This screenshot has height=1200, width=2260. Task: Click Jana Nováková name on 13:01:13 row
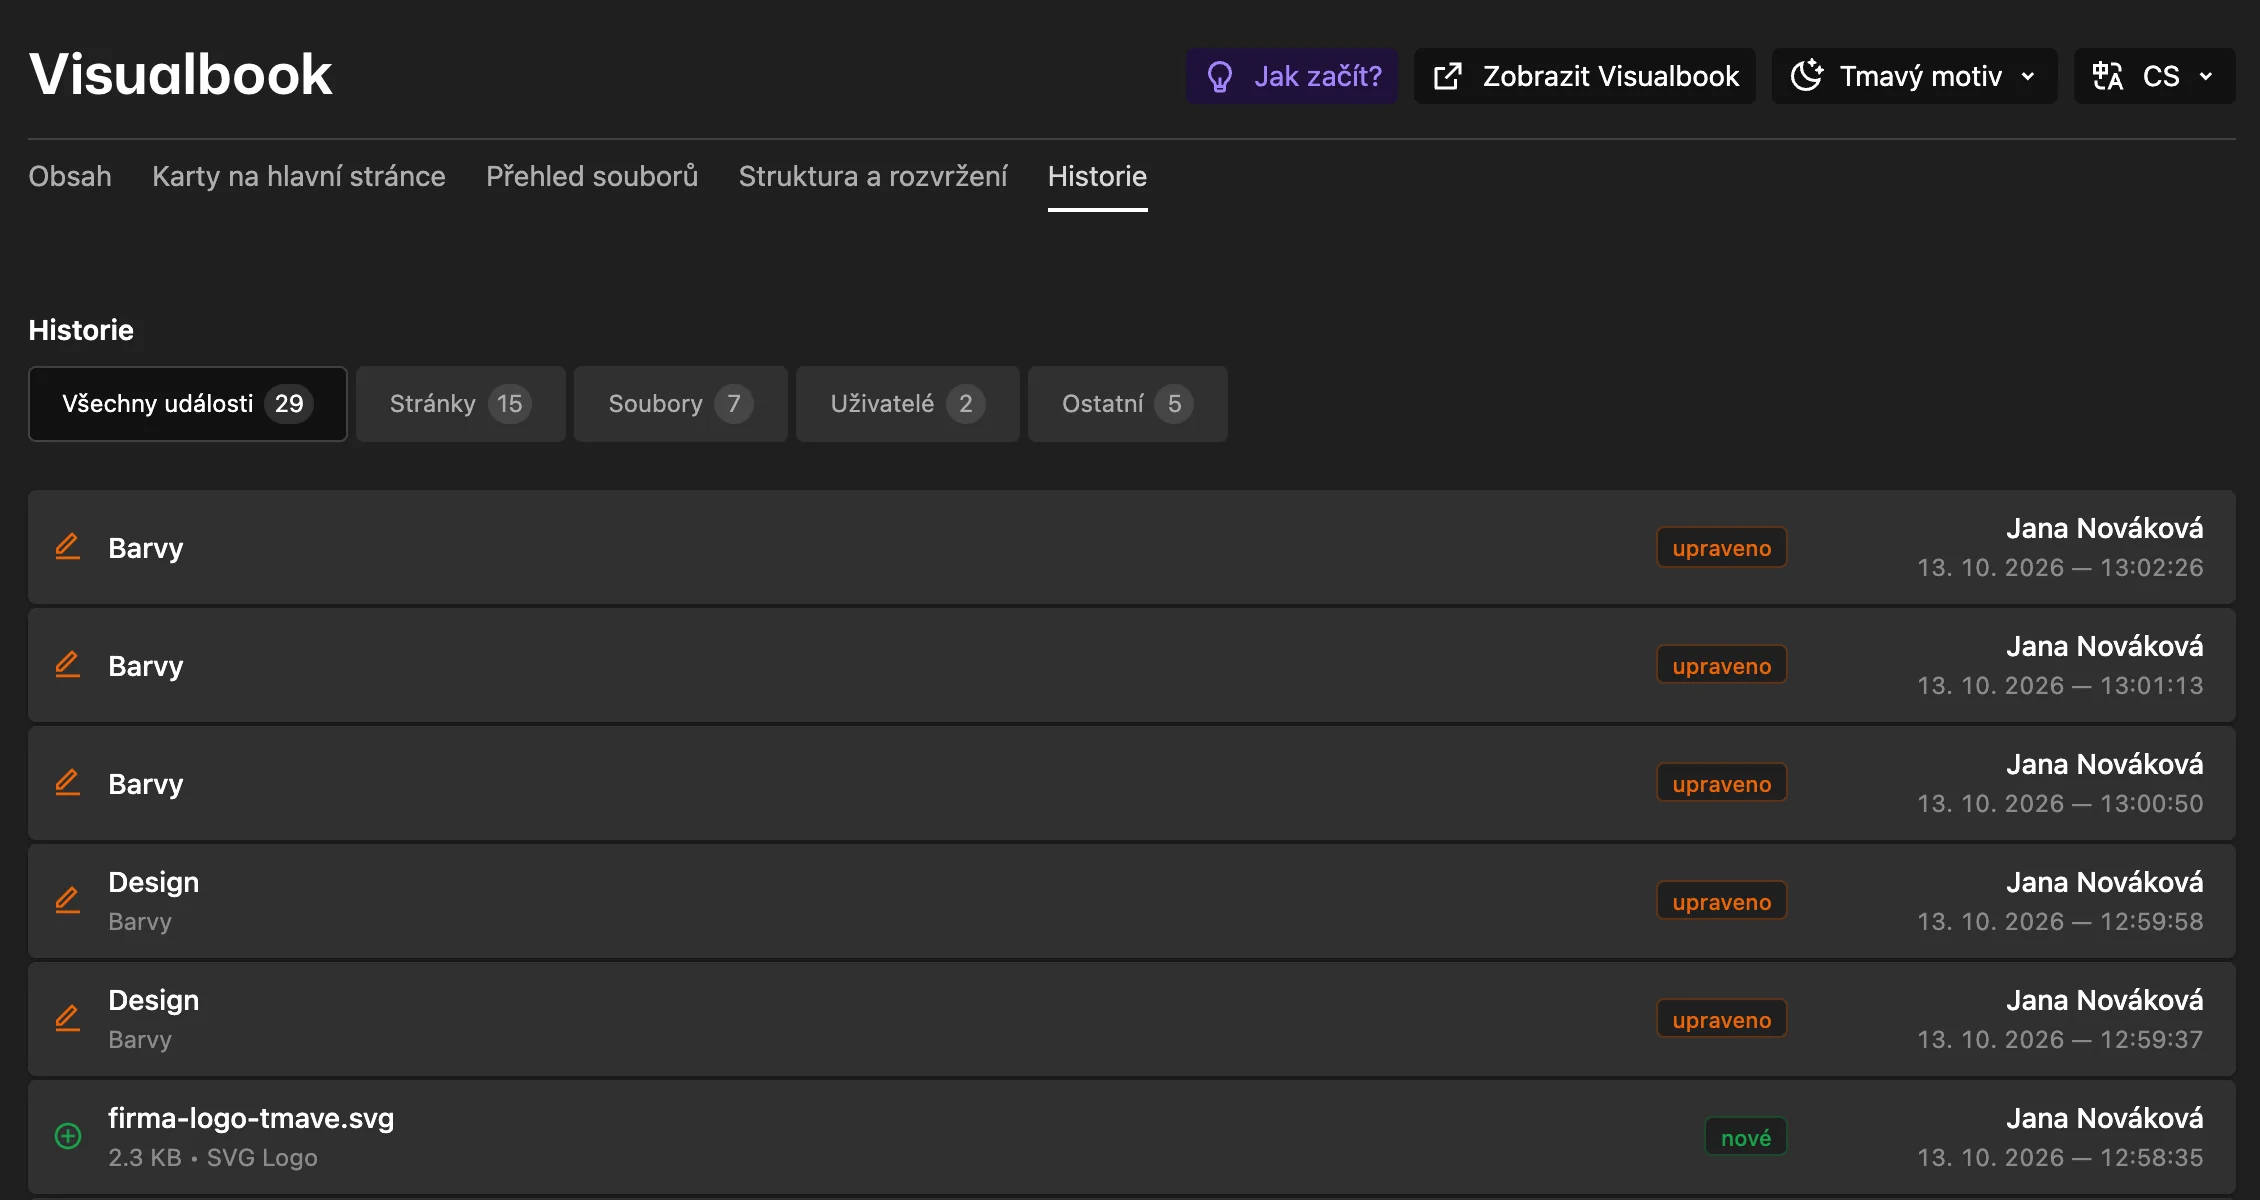click(x=2105, y=646)
